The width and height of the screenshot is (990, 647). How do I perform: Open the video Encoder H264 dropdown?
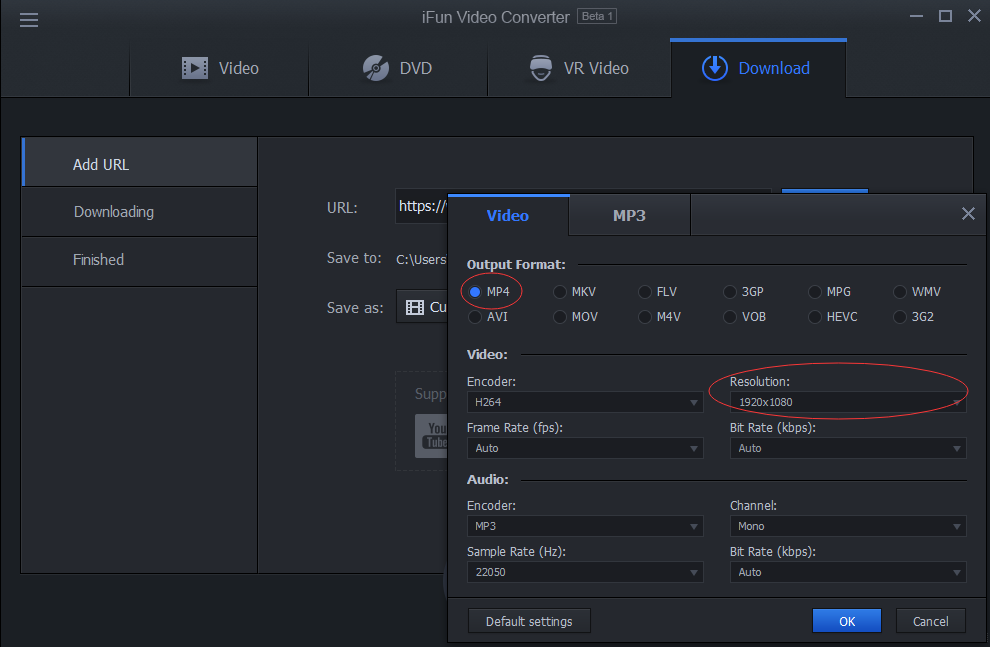coord(585,402)
